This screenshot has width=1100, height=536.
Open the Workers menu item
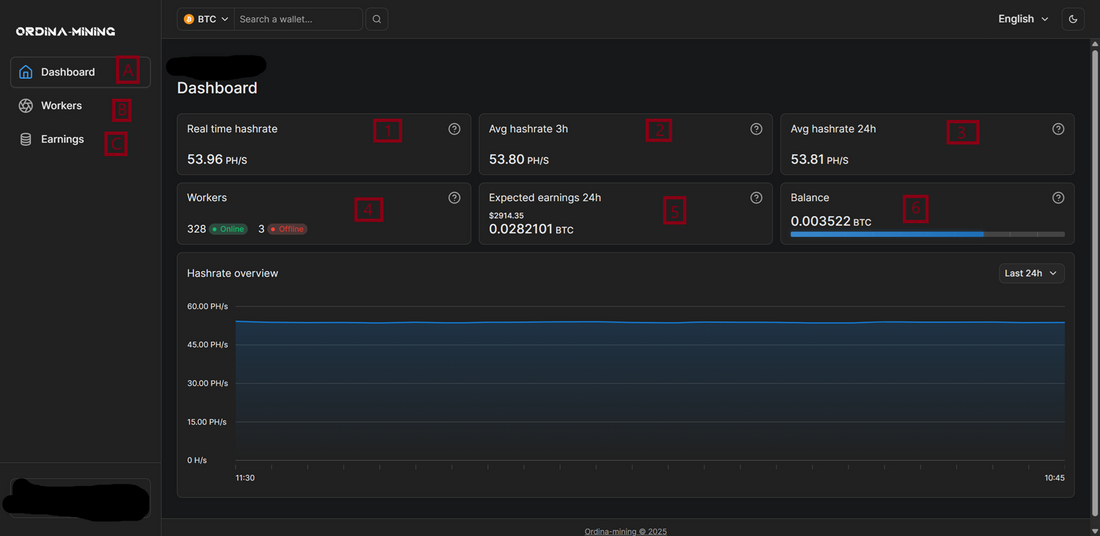(81, 106)
